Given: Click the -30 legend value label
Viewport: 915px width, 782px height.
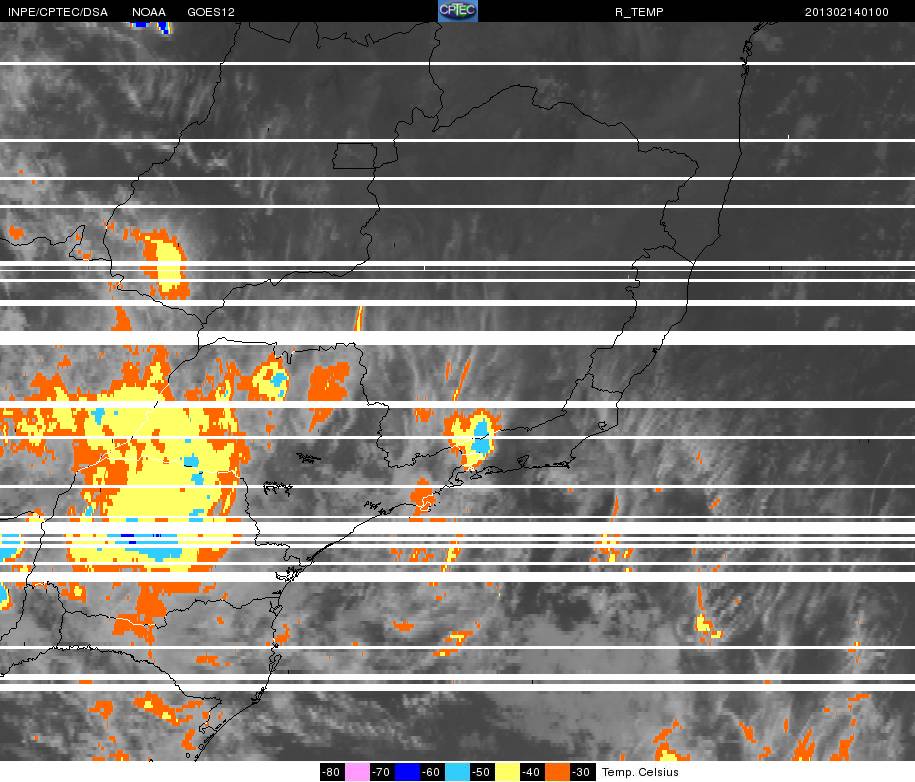Looking at the screenshot, I should pos(582,772).
